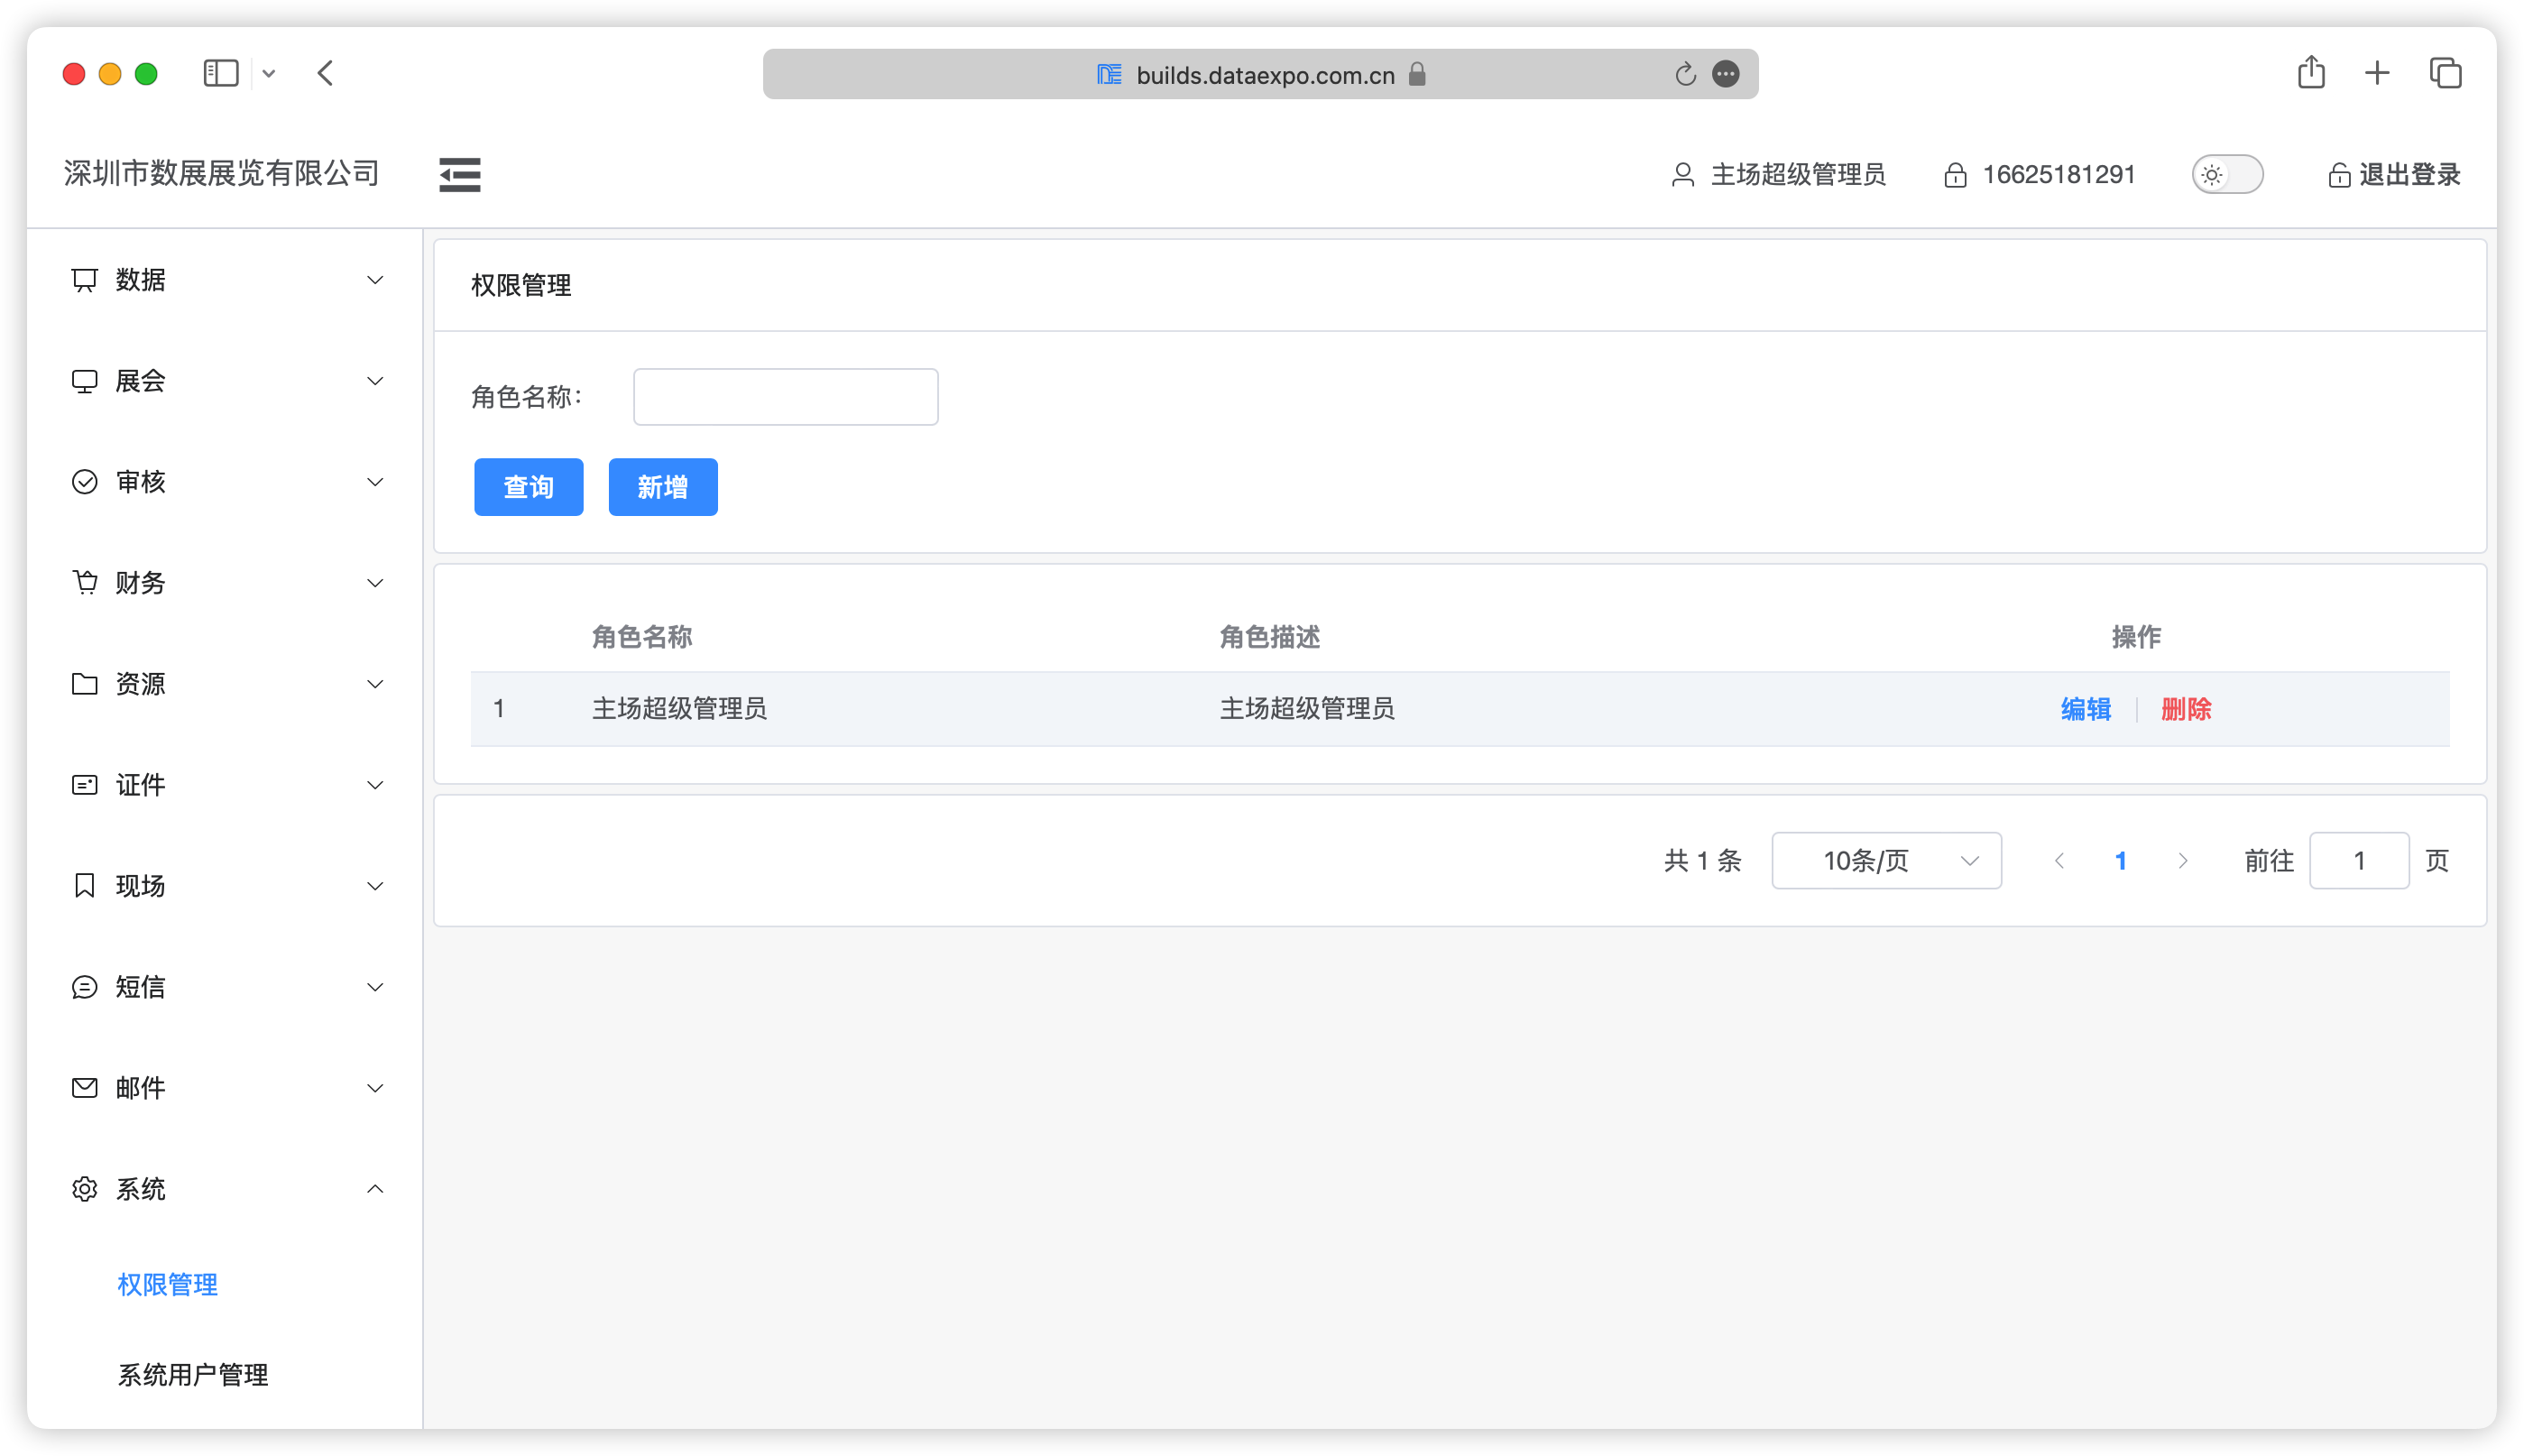Open 系统用户管理 submenu item

click(x=193, y=1375)
